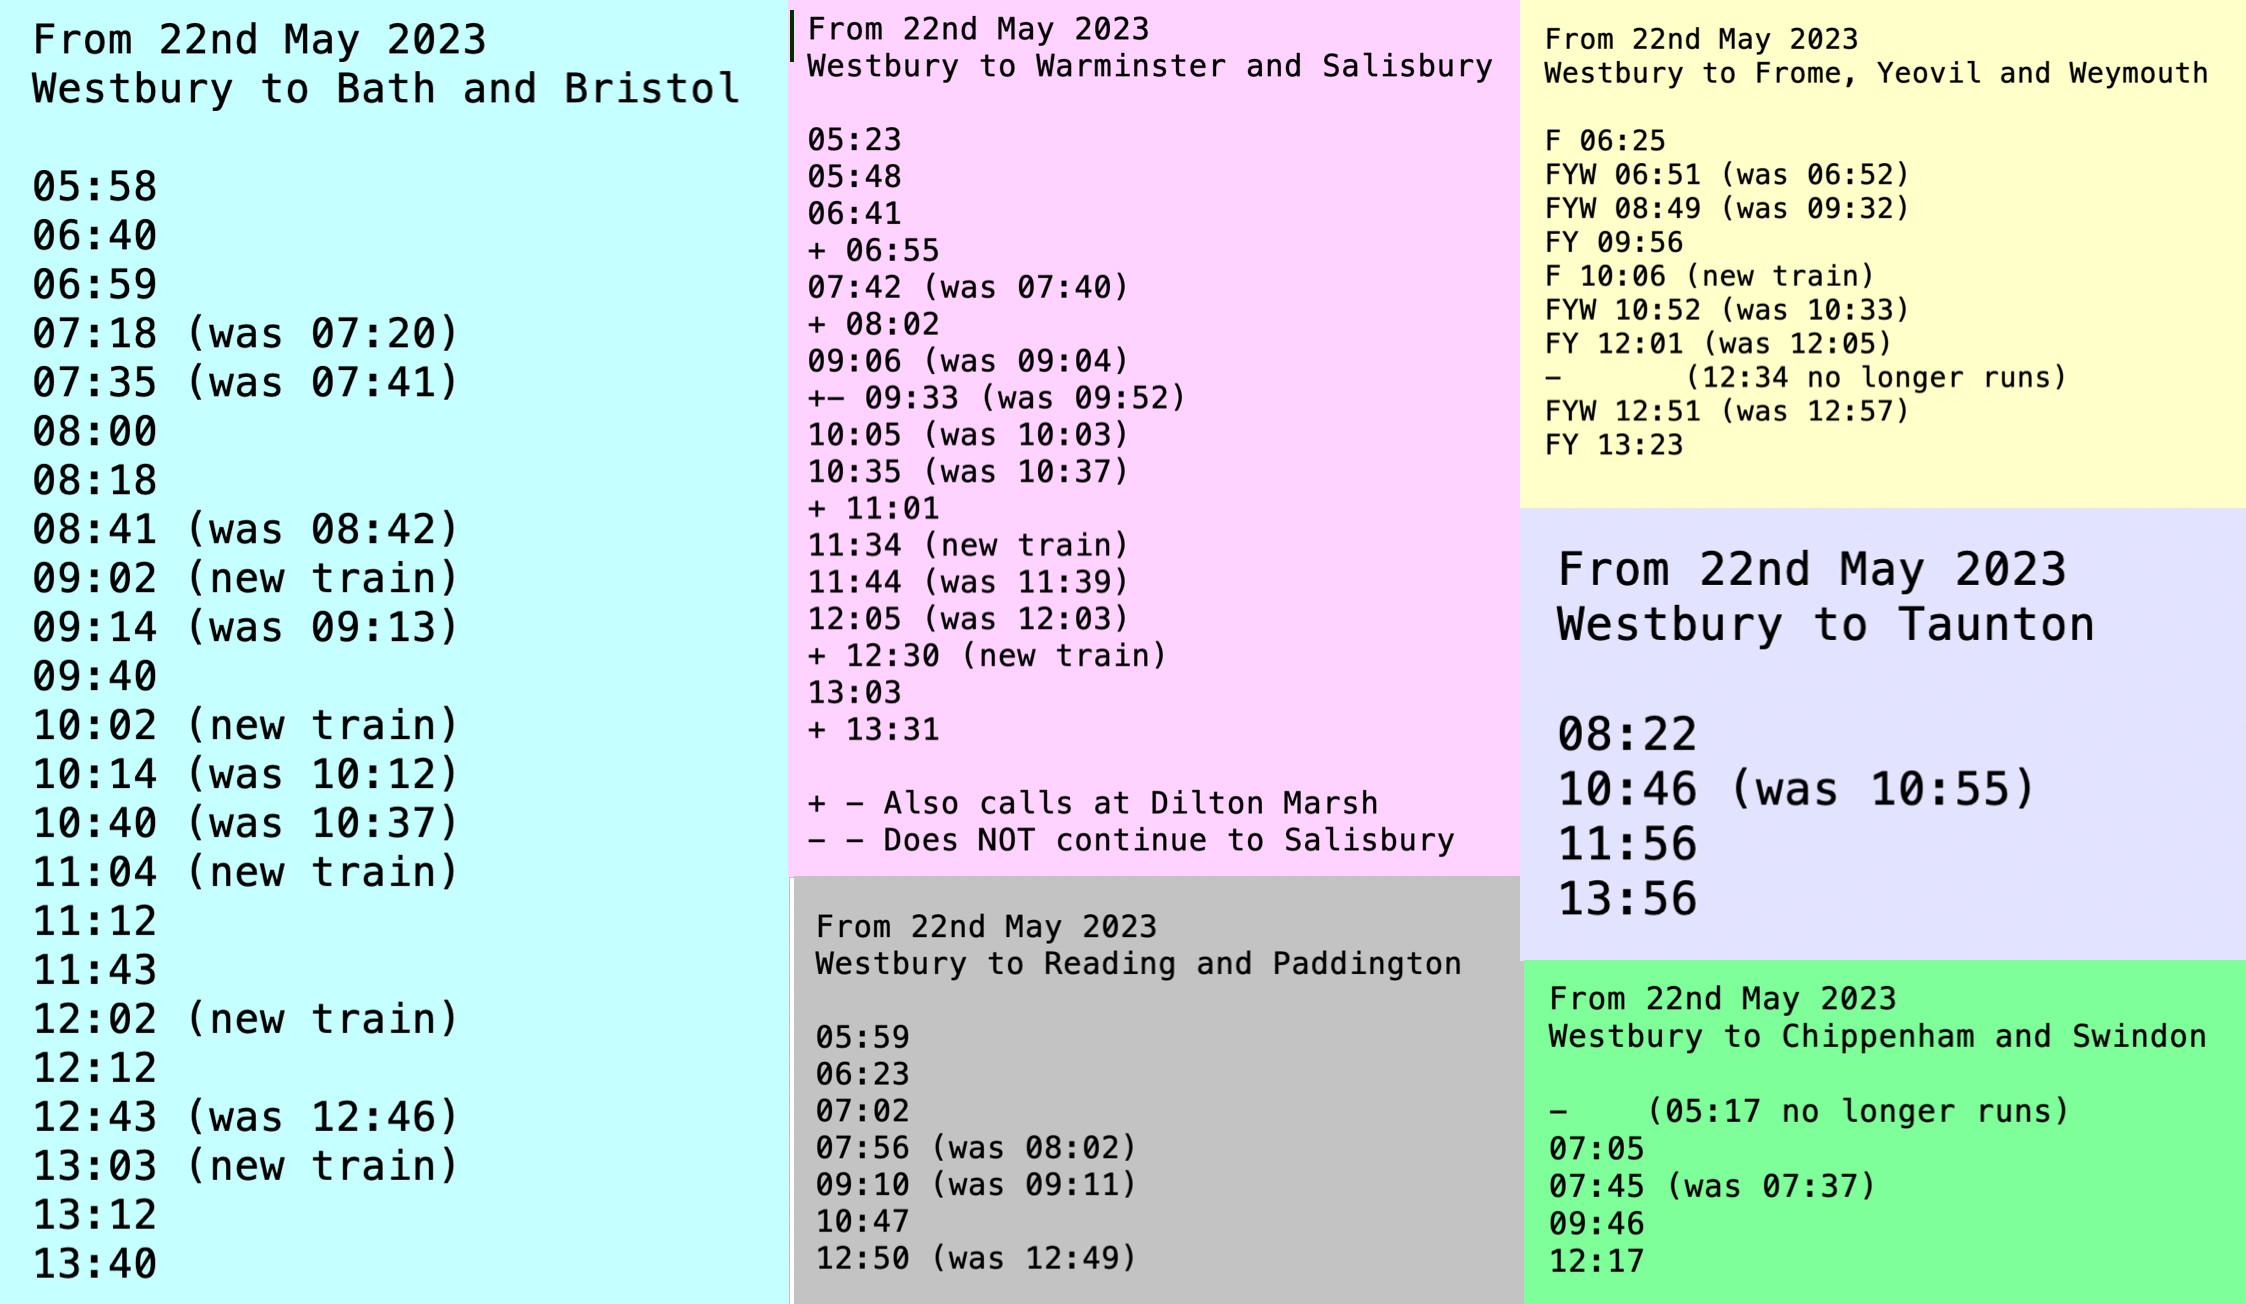Click Does NOT continue to Salisbury note
This screenshot has height=1304, width=2246.
(x=1130, y=840)
